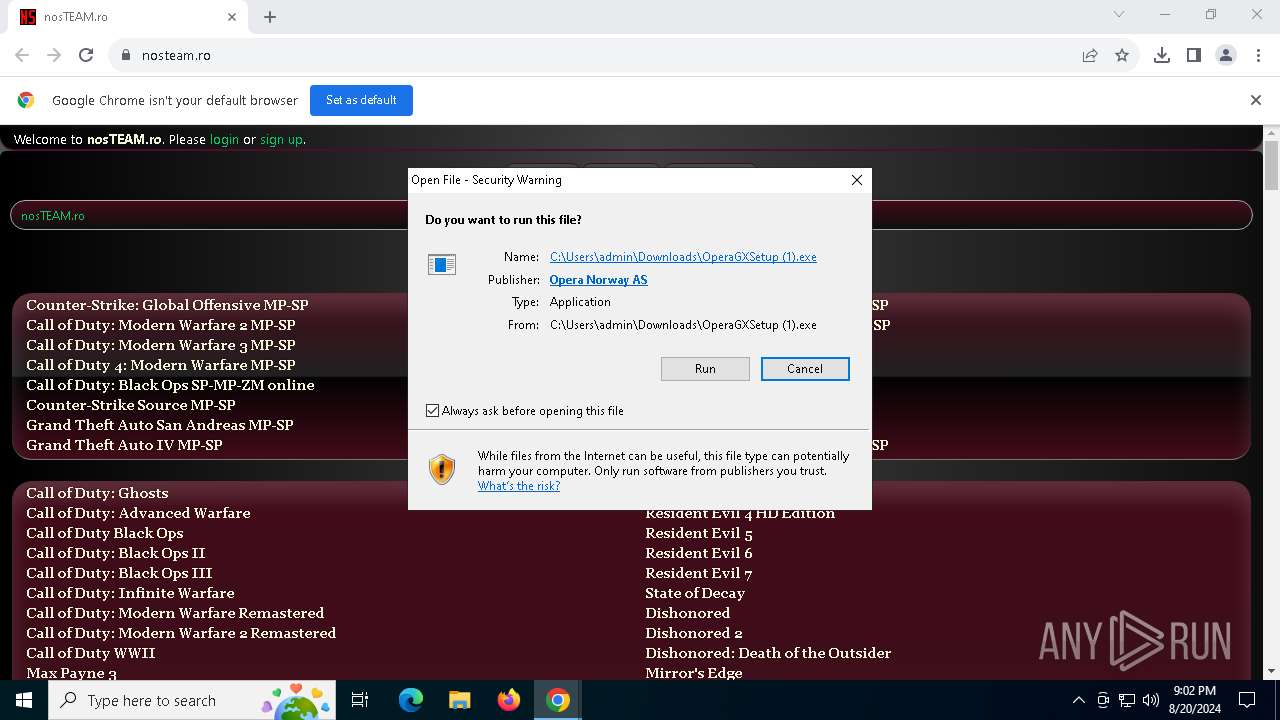Launch Microsoft Edge from taskbar

[x=411, y=700]
